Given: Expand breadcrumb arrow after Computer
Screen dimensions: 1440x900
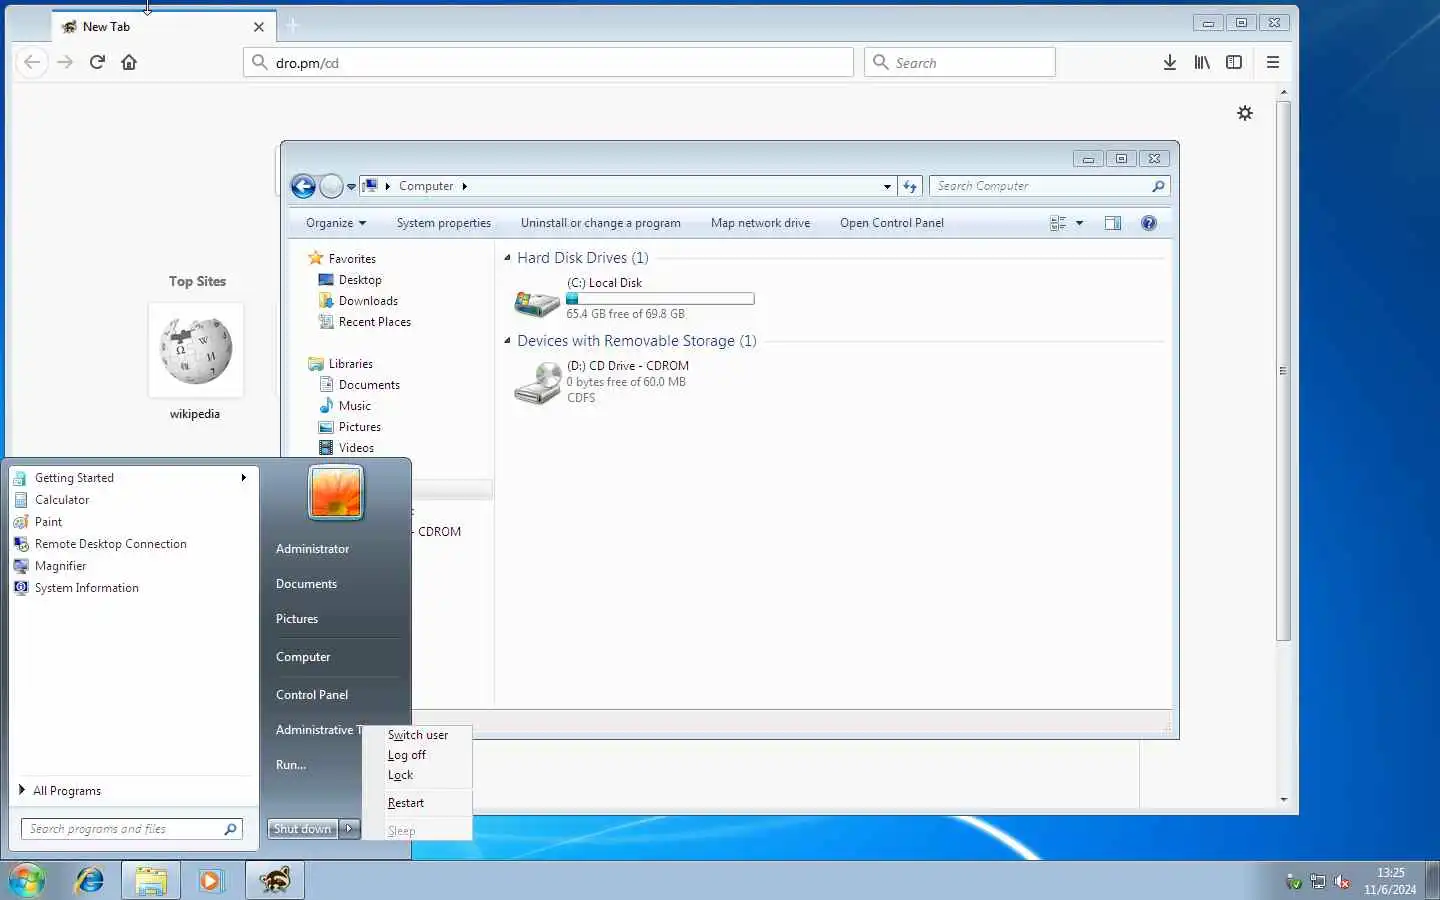Looking at the screenshot, I should click(x=464, y=186).
